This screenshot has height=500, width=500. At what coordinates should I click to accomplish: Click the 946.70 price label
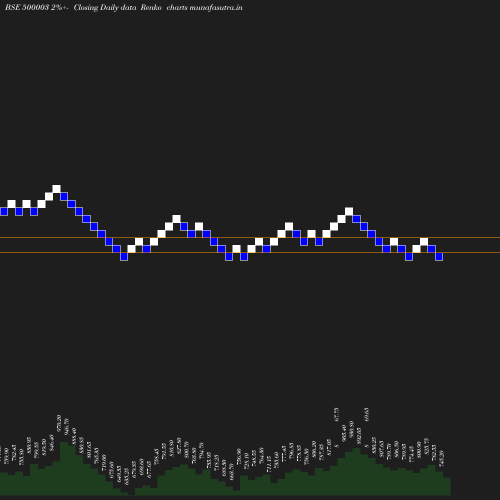point(66,427)
